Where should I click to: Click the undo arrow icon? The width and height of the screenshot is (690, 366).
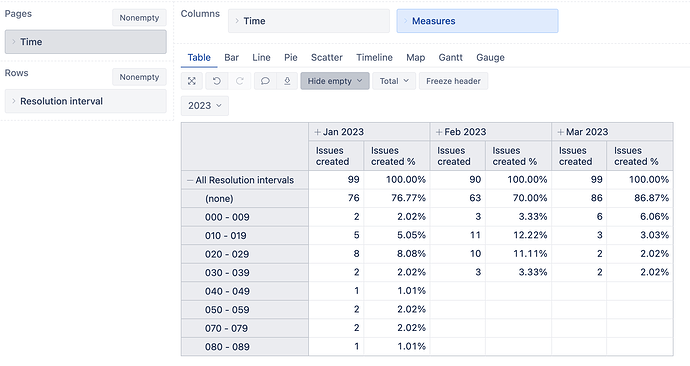pos(217,81)
